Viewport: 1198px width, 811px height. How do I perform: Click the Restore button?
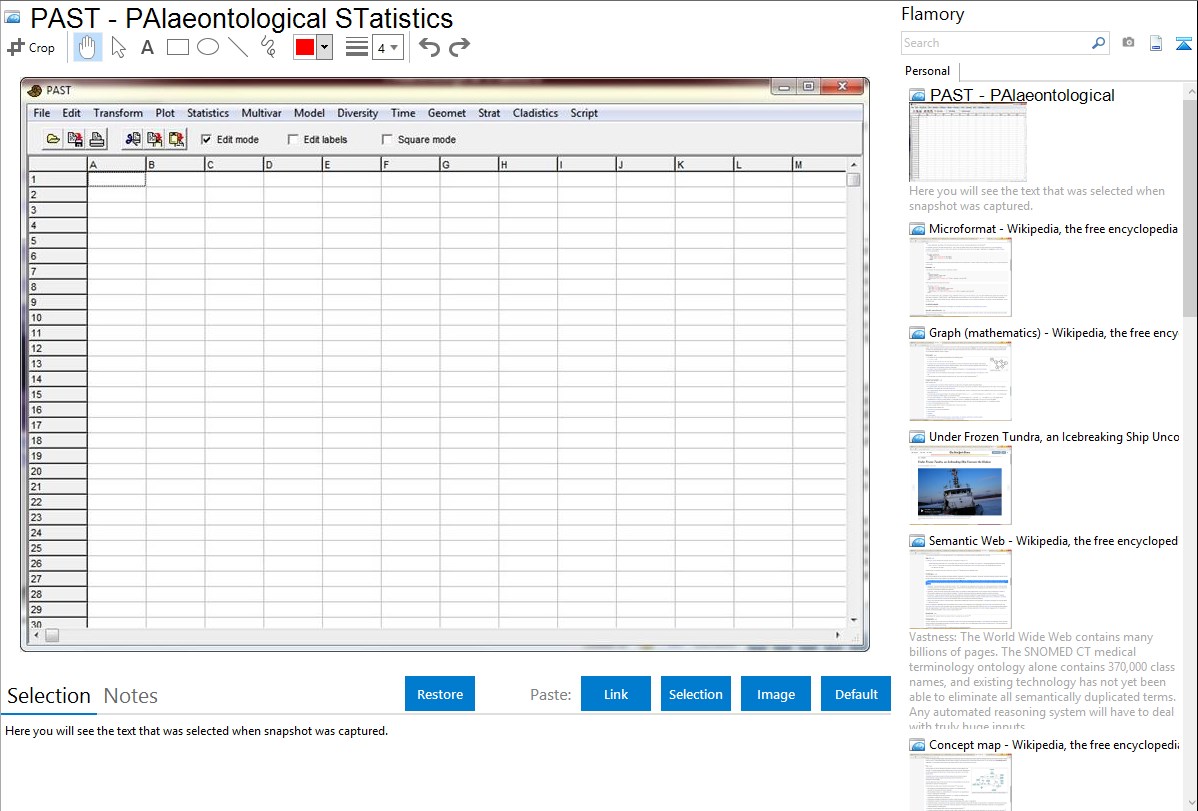(440, 694)
